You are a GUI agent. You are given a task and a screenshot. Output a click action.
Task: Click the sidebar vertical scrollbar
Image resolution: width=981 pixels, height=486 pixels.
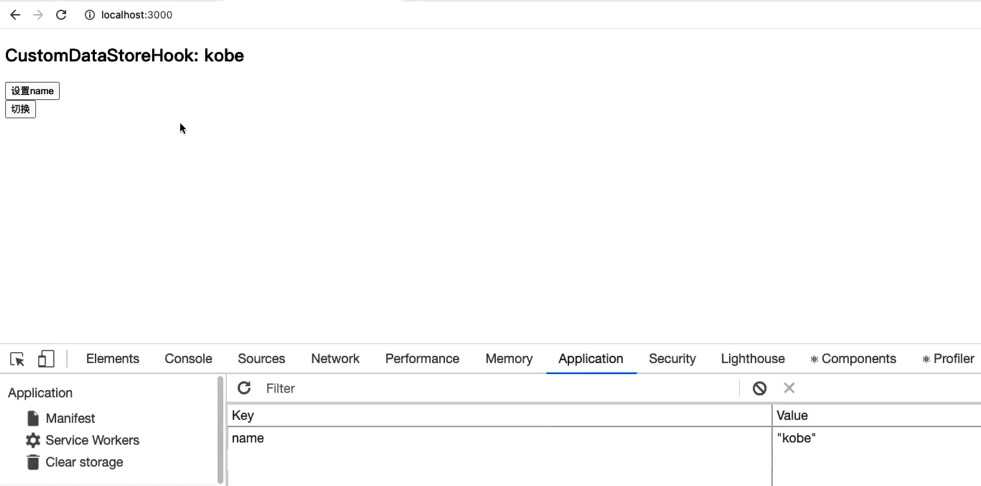(220, 429)
